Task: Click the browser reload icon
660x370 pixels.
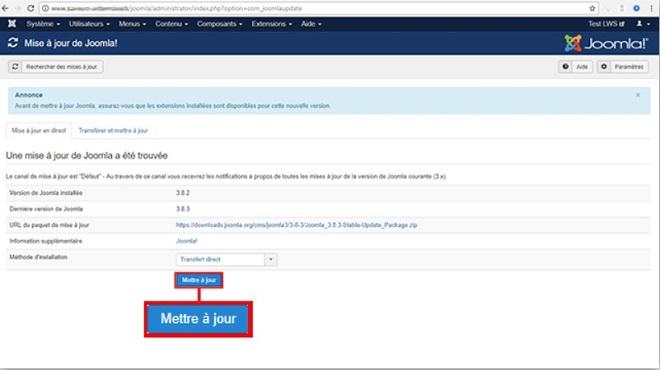Action: click(30, 8)
